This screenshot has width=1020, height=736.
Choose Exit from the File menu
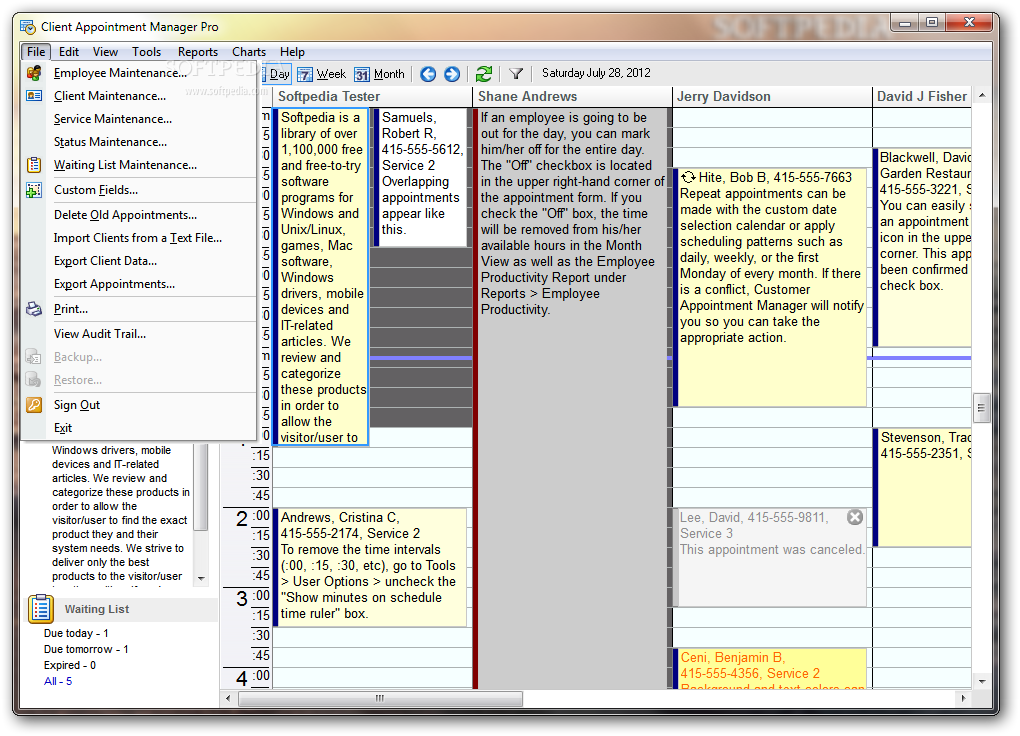click(139, 428)
